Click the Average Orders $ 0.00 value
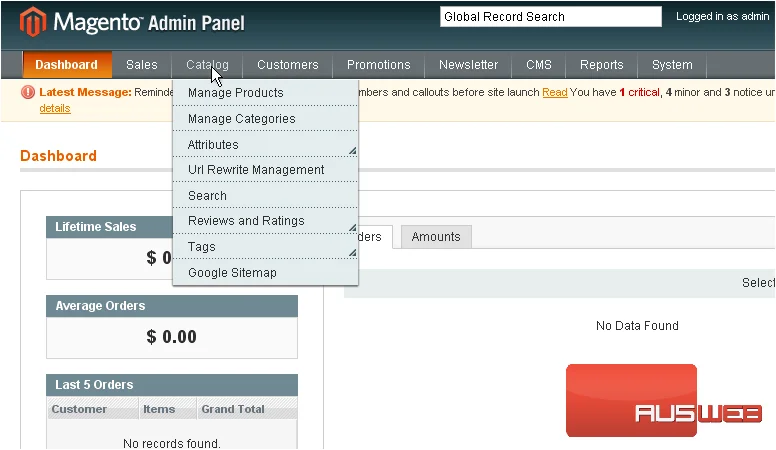The height and width of the screenshot is (450, 776). coord(172,337)
